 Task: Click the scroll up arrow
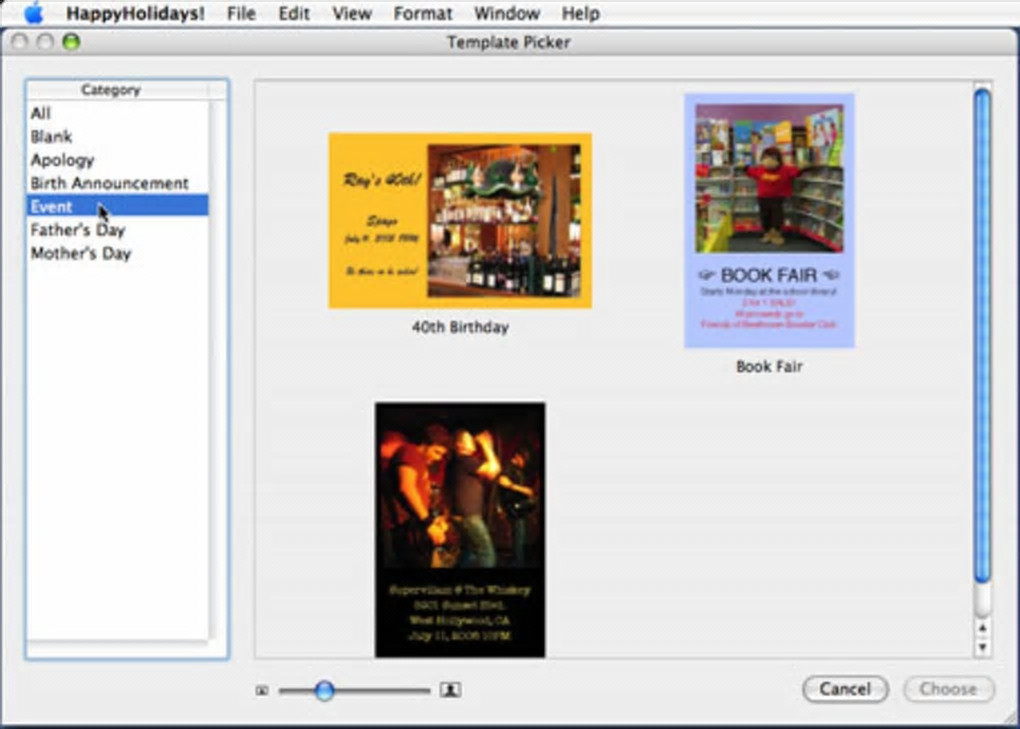pyautogui.click(x=982, y=628)
